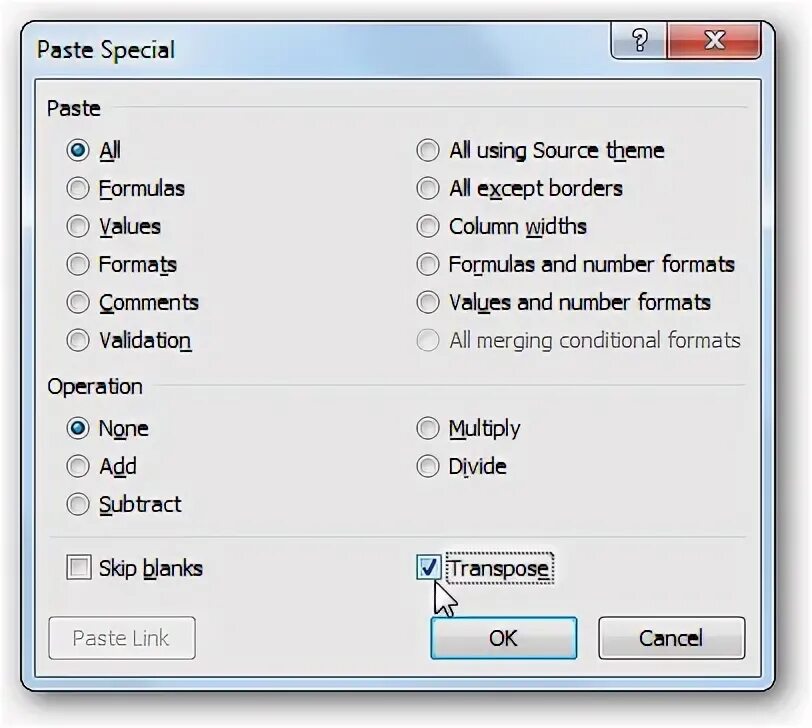Select the Values paste option
This screenshot has width=812, height=728.
[x=78, y=226]
